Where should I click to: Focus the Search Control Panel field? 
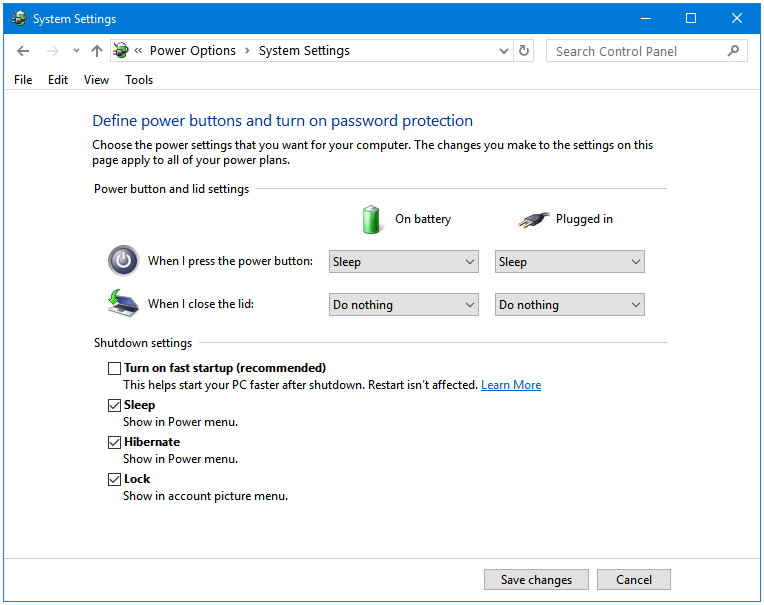point(638,51)
